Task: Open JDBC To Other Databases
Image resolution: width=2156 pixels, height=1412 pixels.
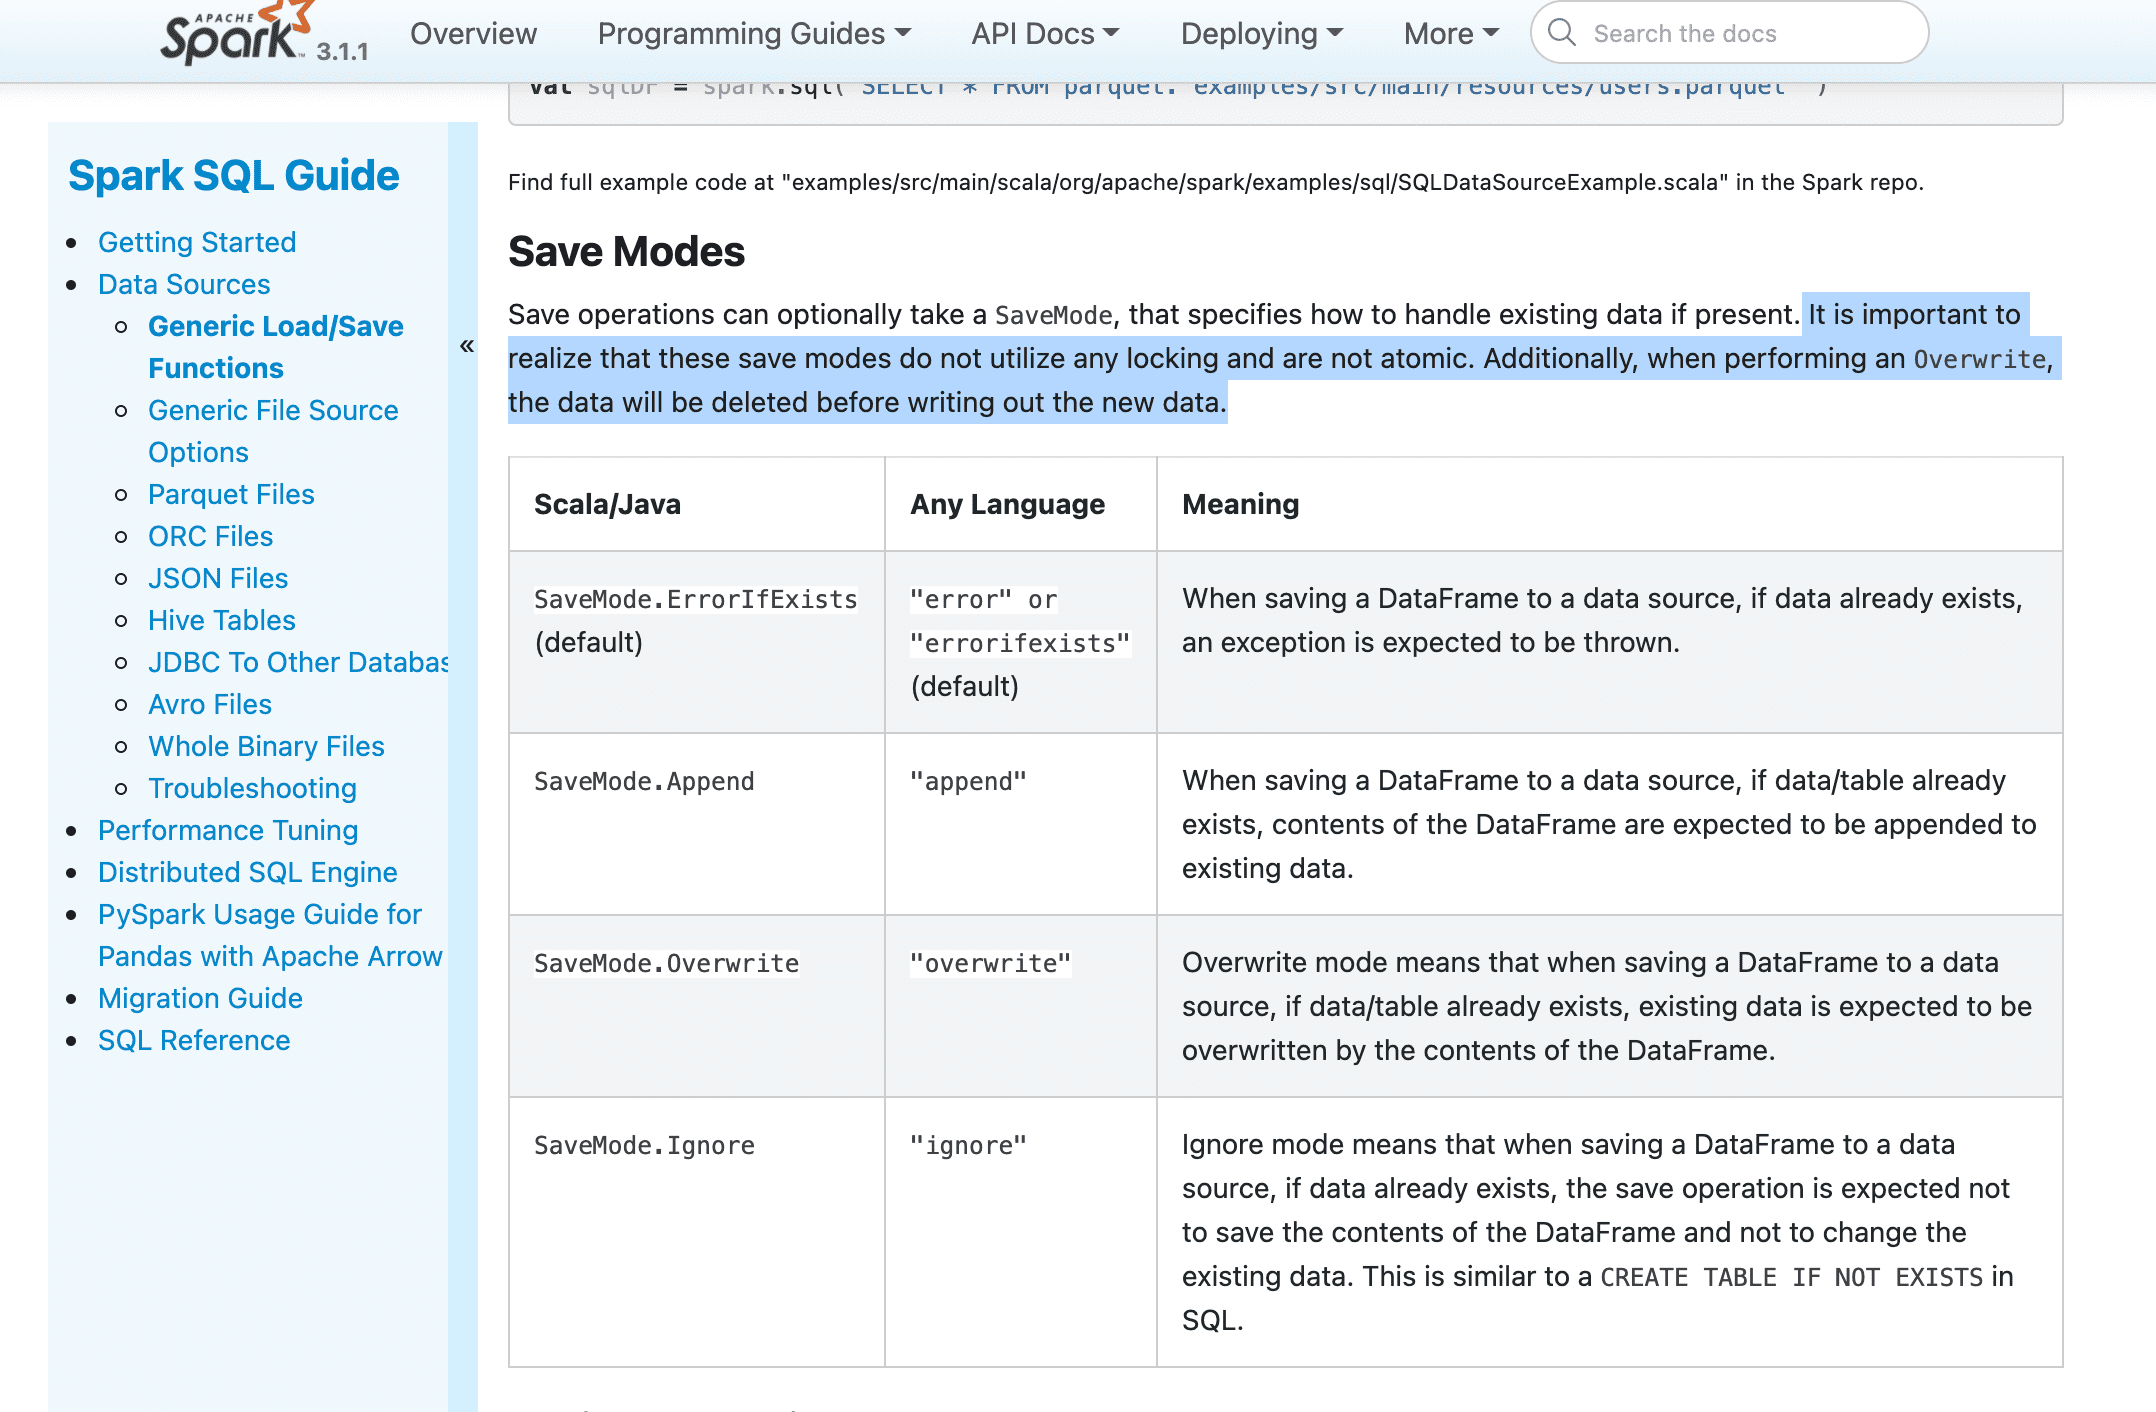Action: [x=298, y=662]
